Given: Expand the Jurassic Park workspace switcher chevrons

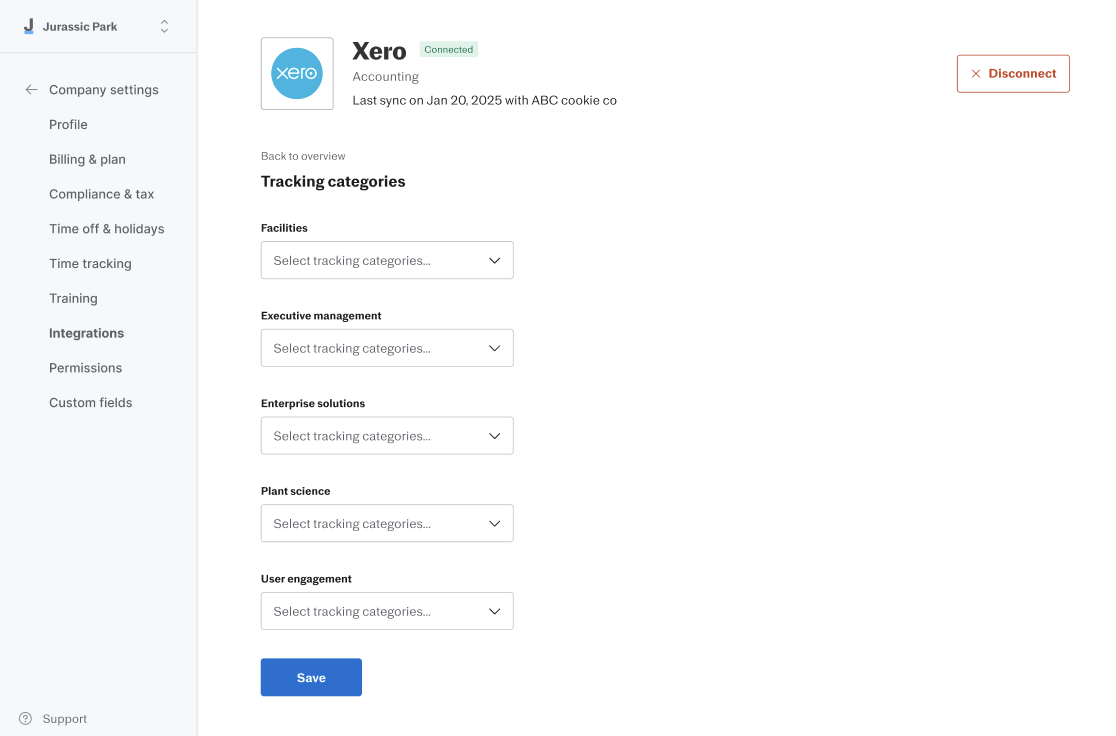Looking at the screenshot, I should pos(164,26).
